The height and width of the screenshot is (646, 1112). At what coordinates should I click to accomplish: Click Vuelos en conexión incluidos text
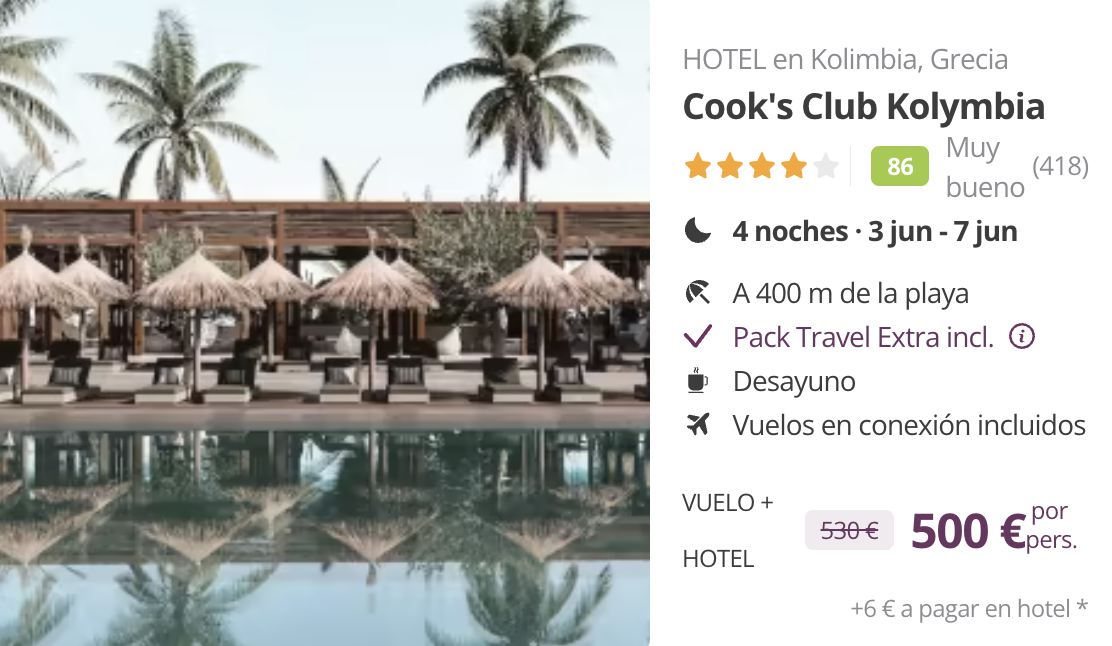[x=909, y=425]
